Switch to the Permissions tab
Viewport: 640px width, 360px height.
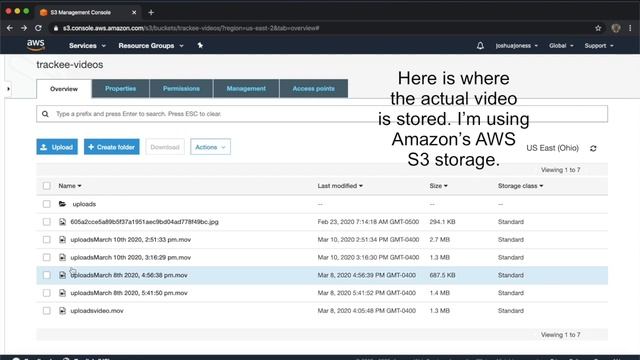181,89
